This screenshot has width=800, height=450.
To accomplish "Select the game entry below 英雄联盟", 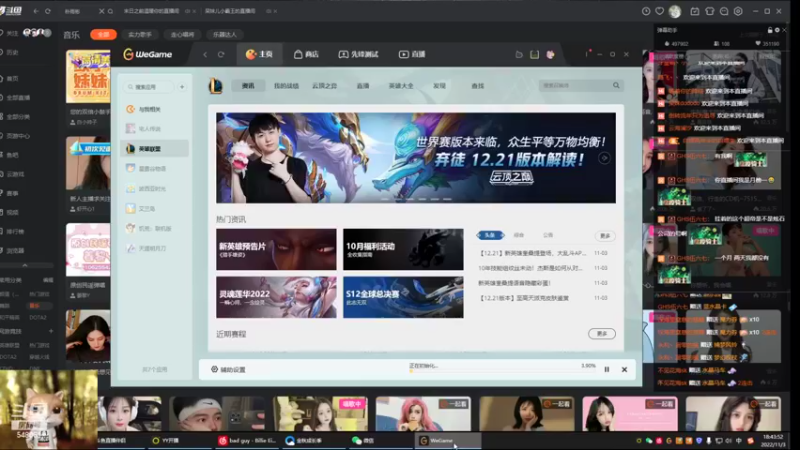I will 155,169.
